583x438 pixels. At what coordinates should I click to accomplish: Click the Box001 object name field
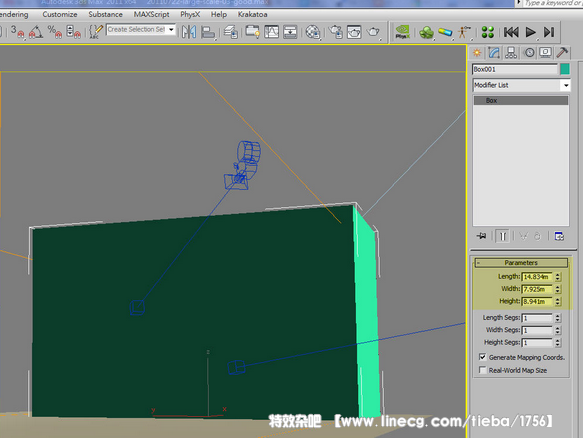[x=515, y=70]
